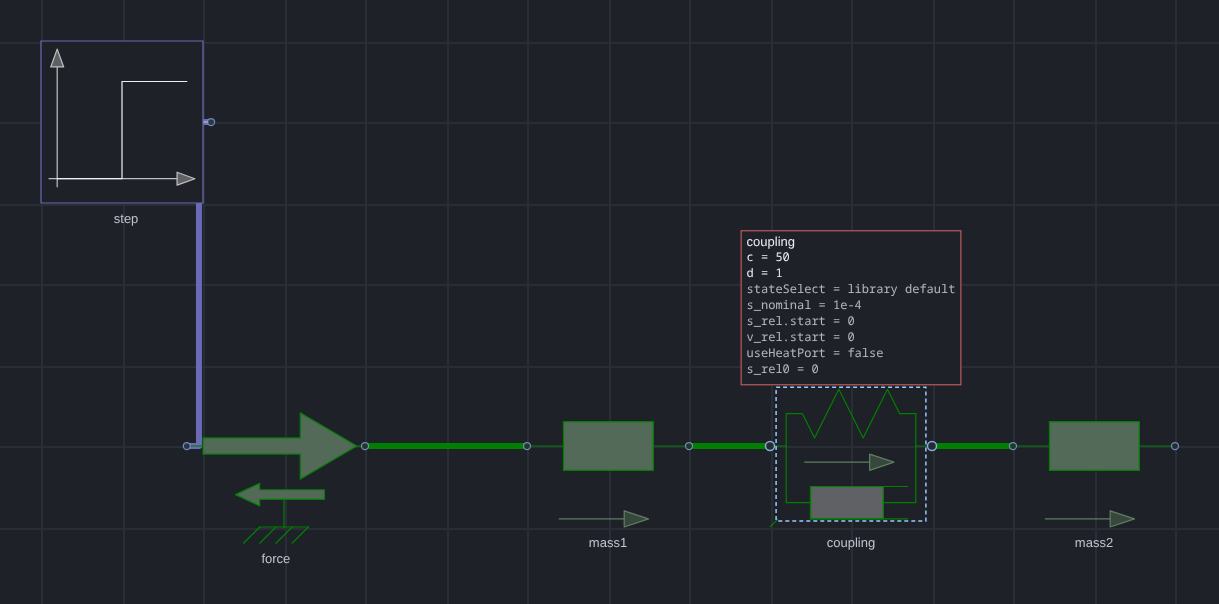Viewport: 1219px width, 604px height.
Task: Click the 'mass1' component label
Action: pyautogui.click(x=608, y=543)
